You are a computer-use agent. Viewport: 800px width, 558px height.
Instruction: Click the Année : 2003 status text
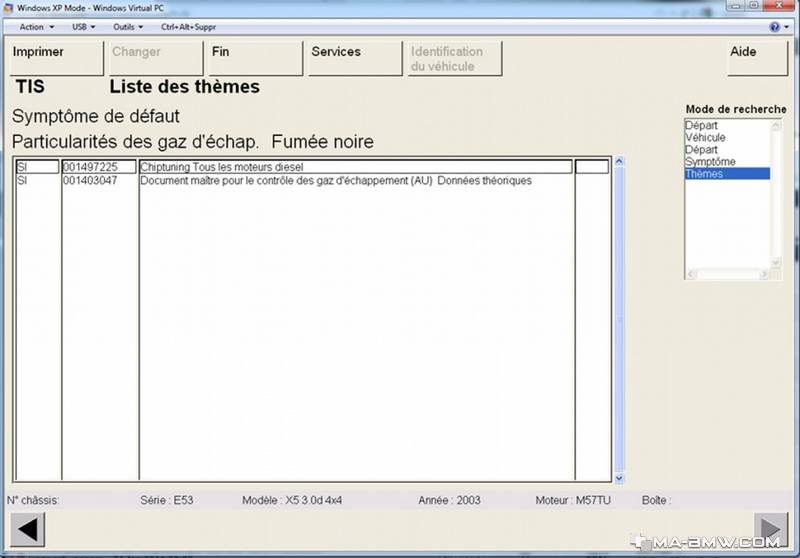click(449, 500)
